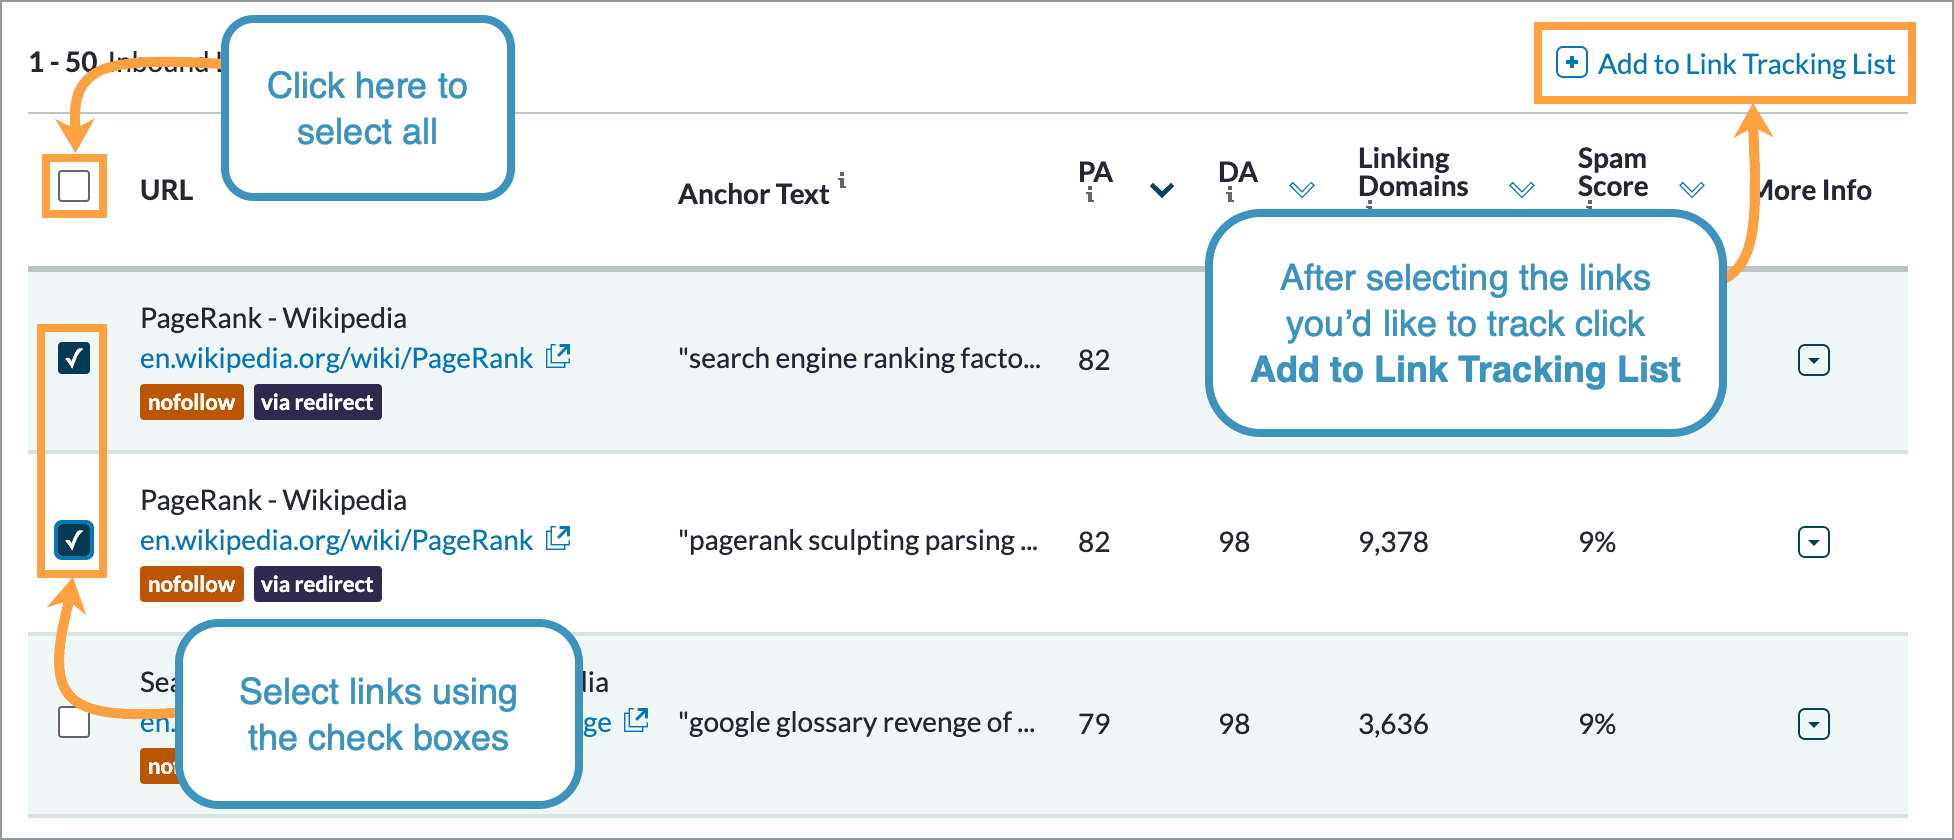
Task: Click the via redirect tag on first row
Action: coord(318,402)
